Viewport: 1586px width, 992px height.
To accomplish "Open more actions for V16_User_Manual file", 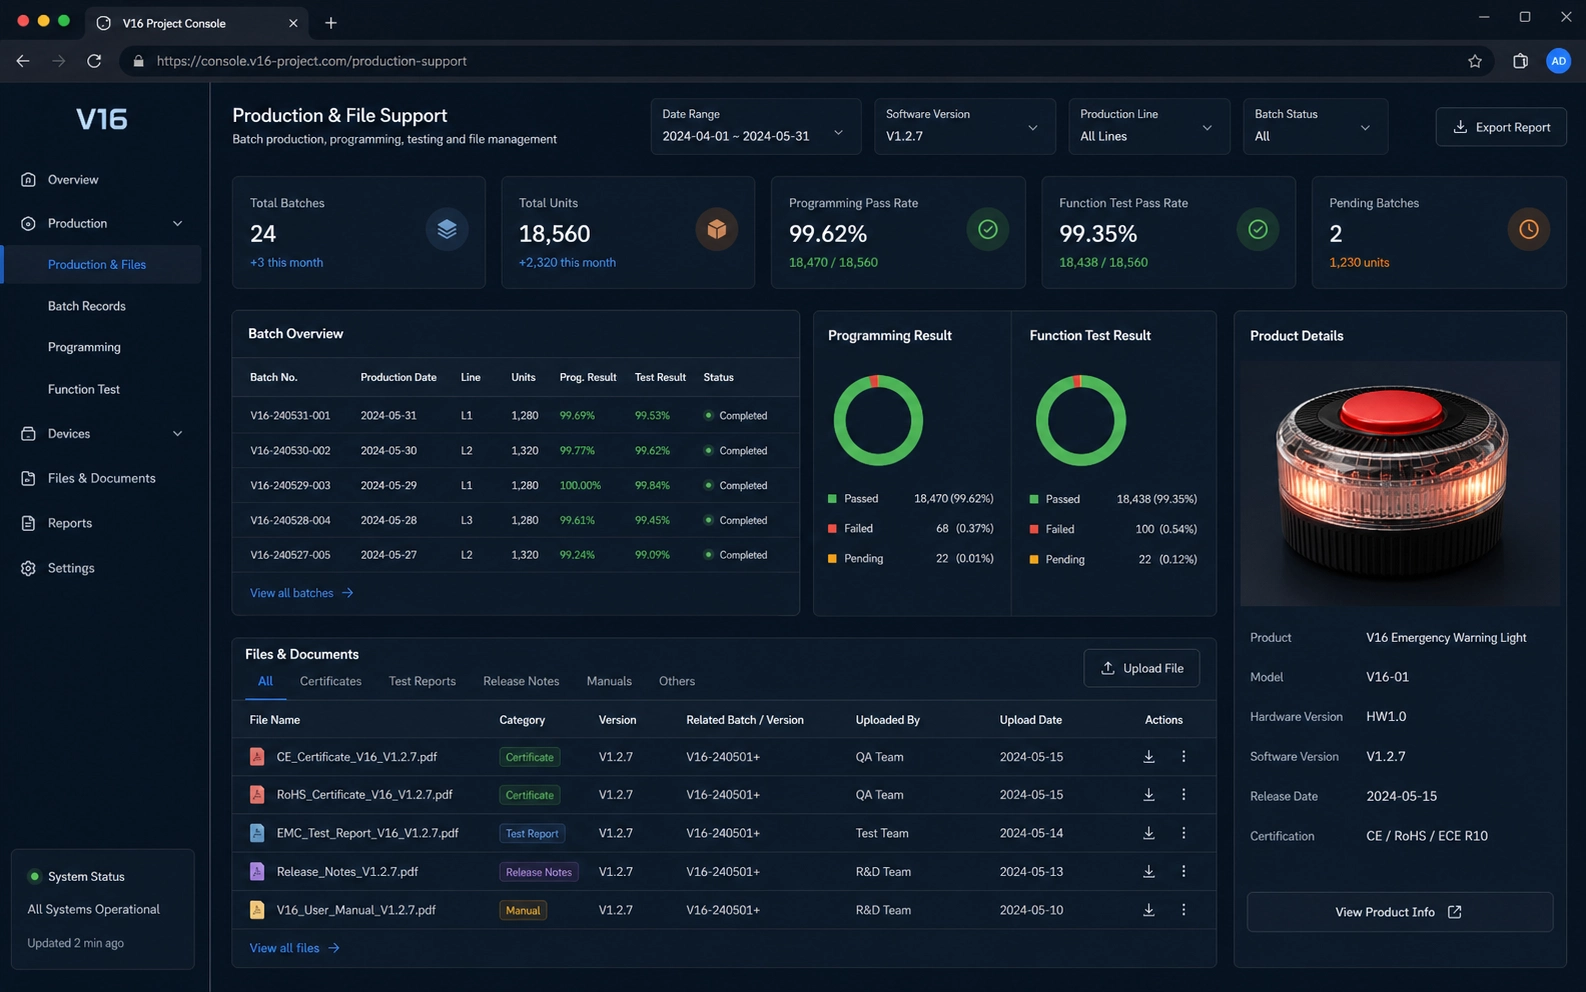I will [1184, 910].
